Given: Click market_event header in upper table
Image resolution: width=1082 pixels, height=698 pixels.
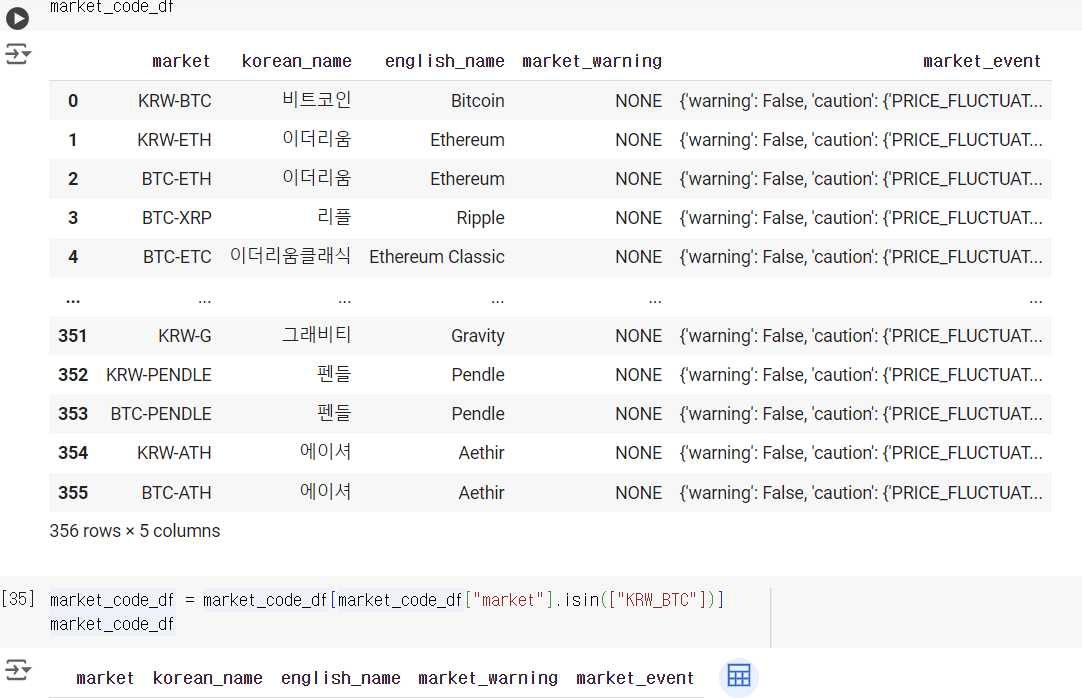Looking at the screenshot, I should coord(982,61).
